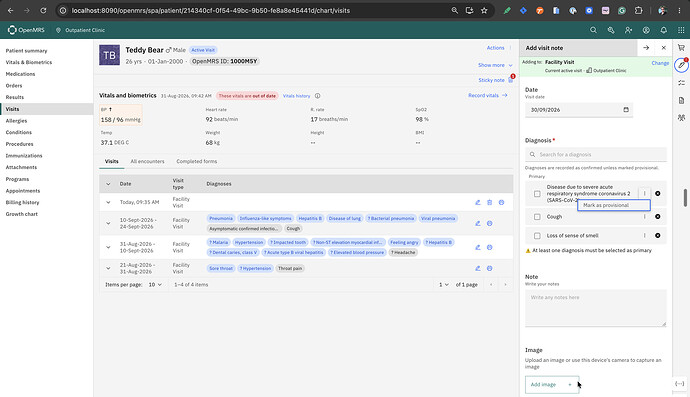
Task: Reload the browser page
Action: click(x=43, y=11)
